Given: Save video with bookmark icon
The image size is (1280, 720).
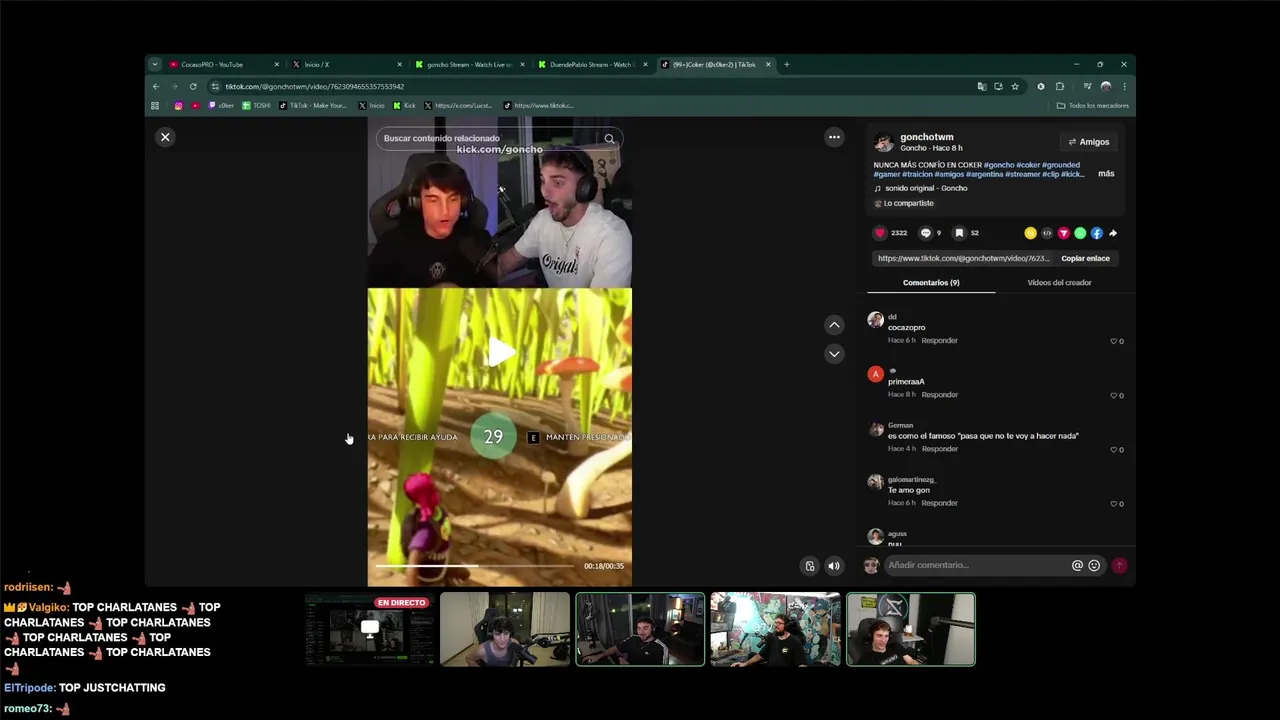Looking at the screenshot, I should coord(959,233).
